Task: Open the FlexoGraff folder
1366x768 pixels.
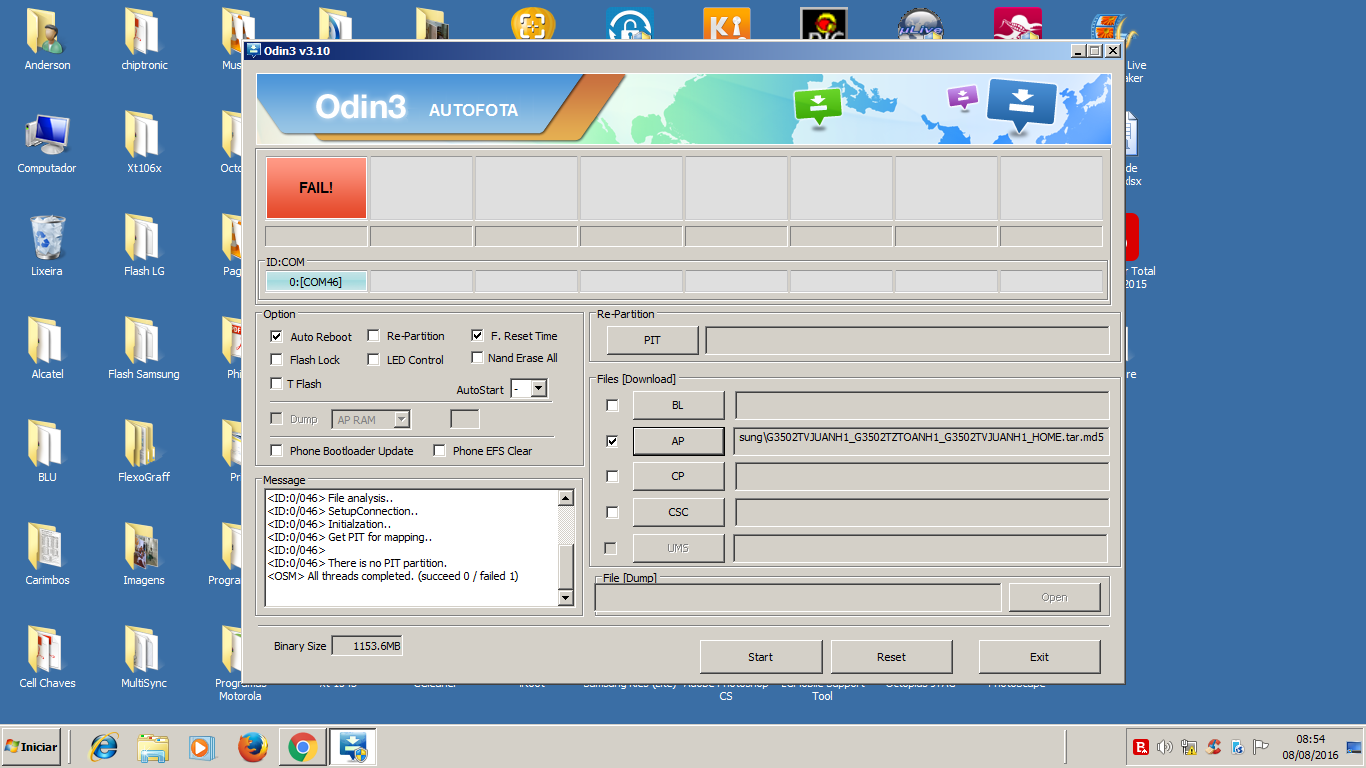Action: pyautogui.click(x=144, y=452)
